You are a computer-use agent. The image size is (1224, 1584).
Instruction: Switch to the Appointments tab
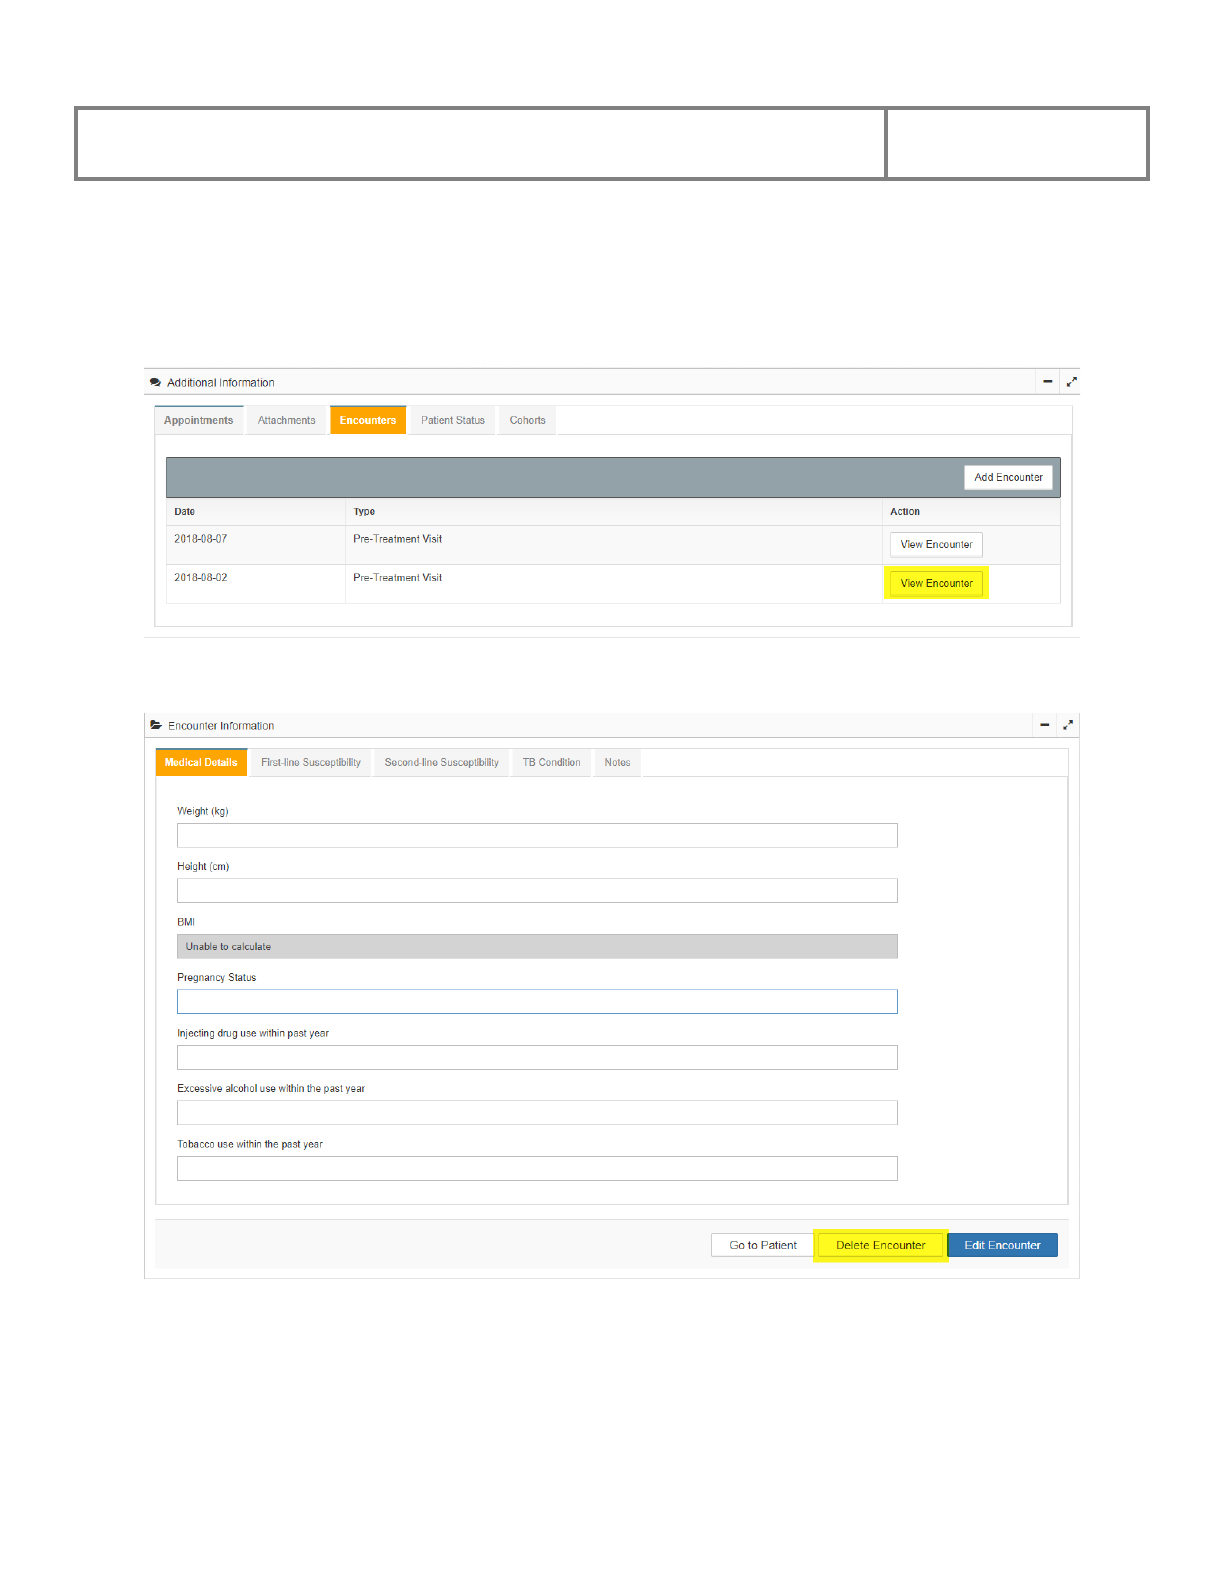point(199,420)
